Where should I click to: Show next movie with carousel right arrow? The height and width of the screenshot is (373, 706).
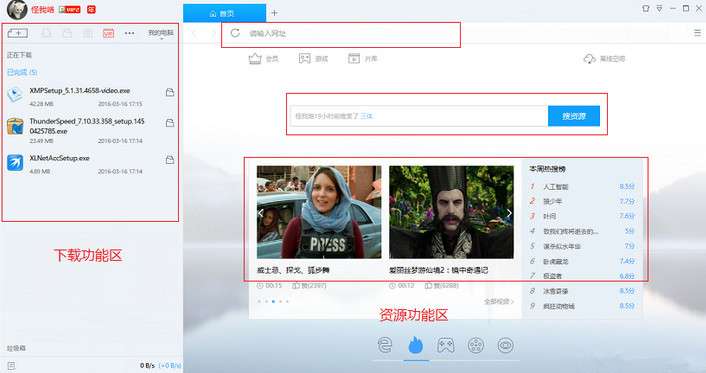(509, 213)
